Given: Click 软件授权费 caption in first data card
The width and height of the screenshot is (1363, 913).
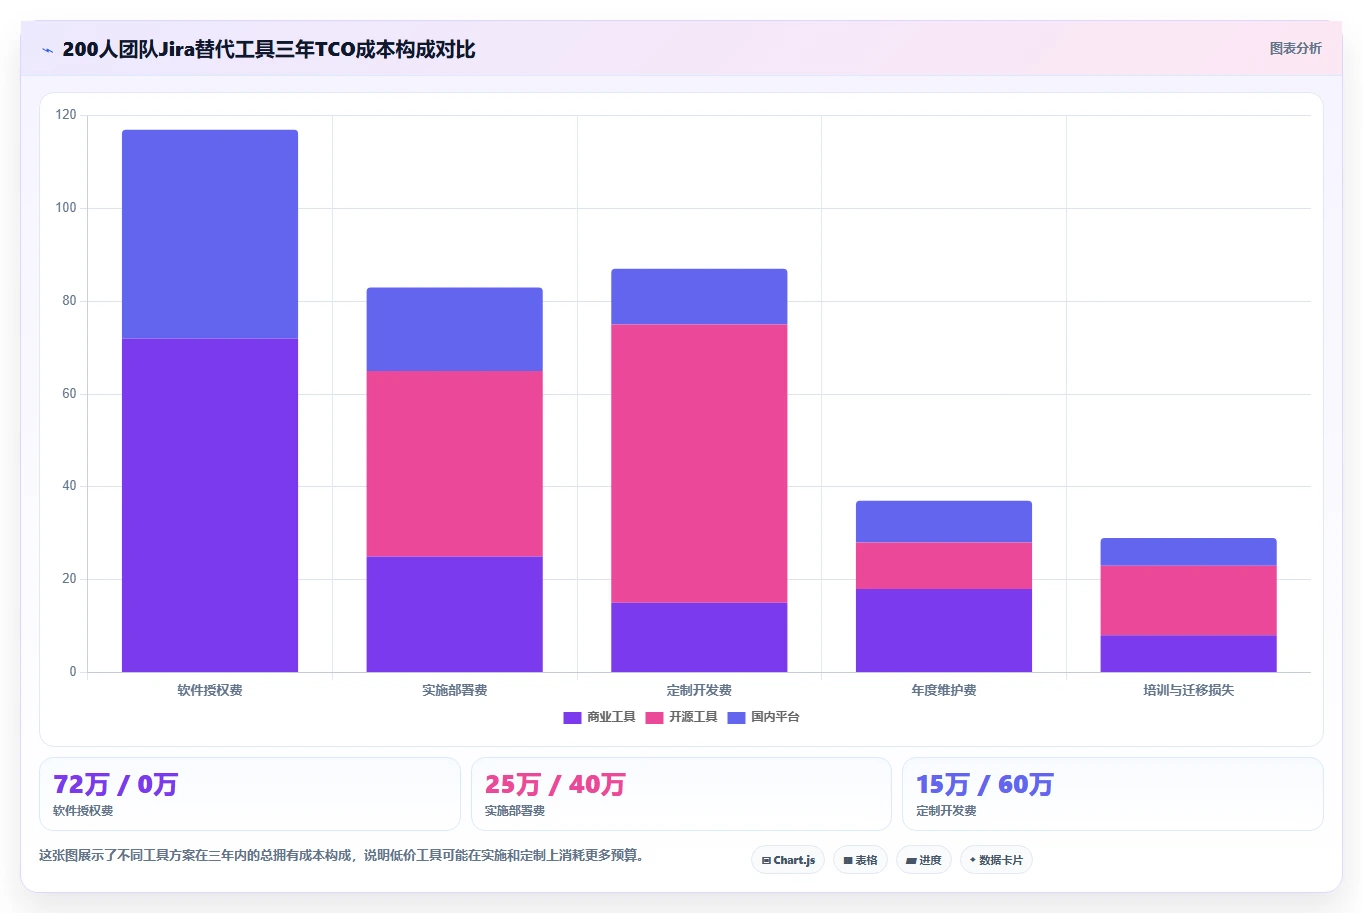Looking at the screenshot, I should pos(83,811).
